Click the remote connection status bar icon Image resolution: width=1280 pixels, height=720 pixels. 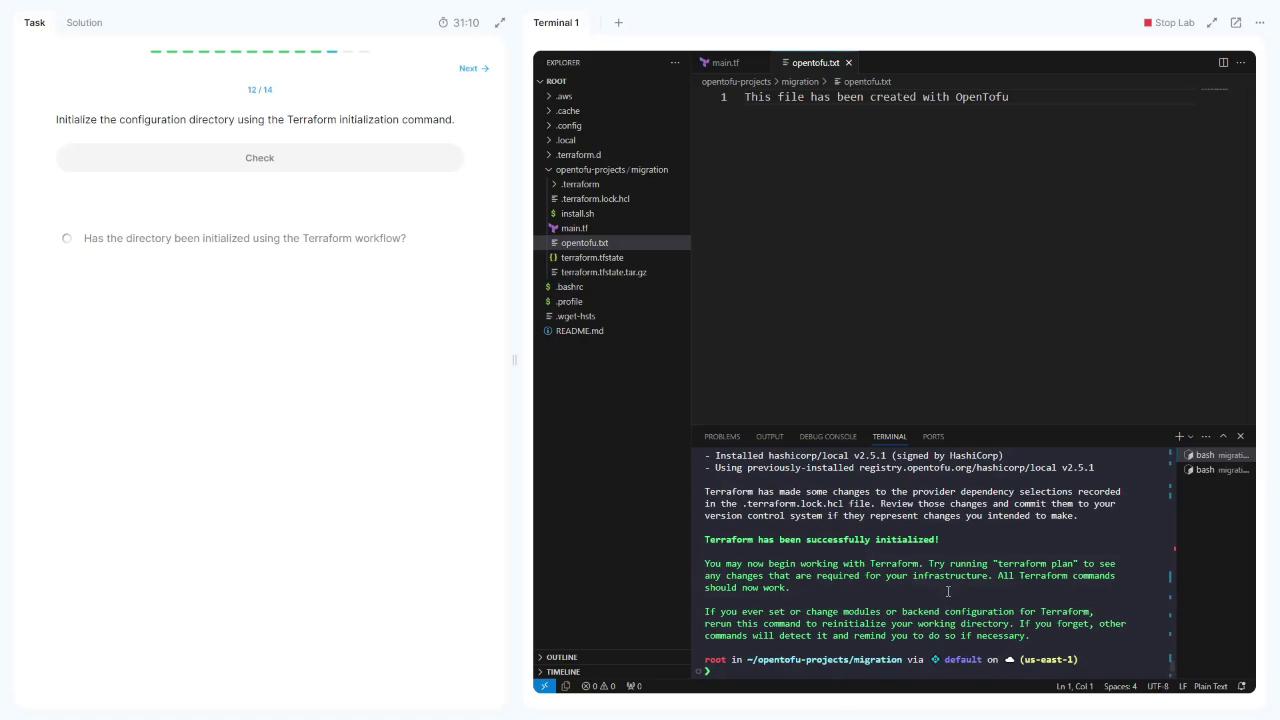point(545,686)
